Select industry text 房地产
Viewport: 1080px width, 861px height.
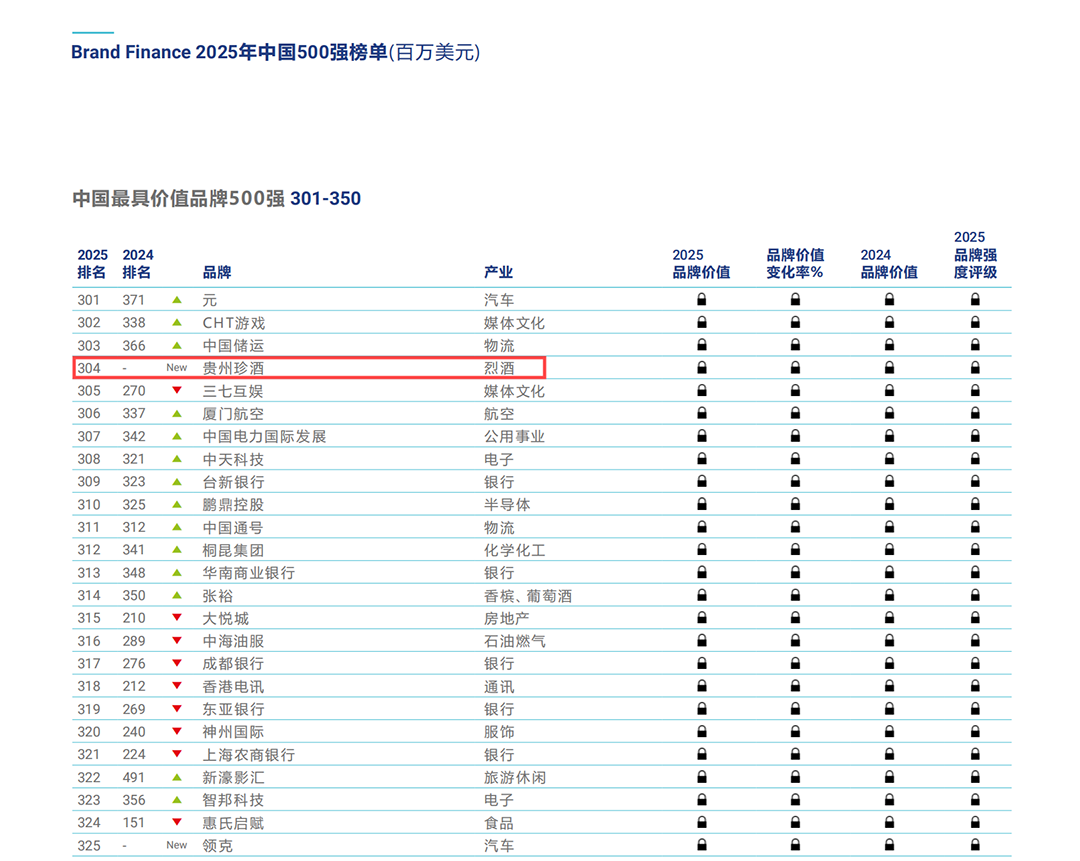coord(506,619)
